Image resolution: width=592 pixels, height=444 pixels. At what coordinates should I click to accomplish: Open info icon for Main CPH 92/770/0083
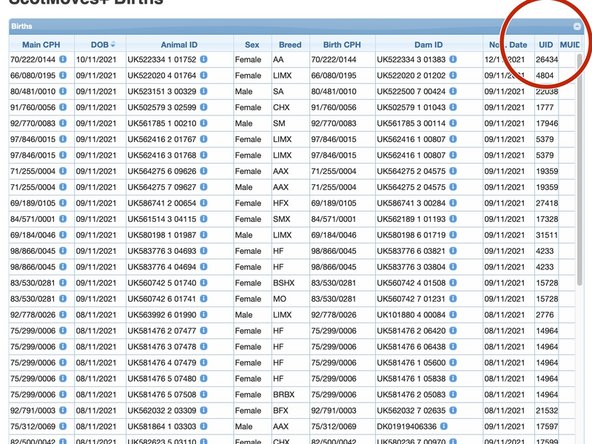coord(63,123)
